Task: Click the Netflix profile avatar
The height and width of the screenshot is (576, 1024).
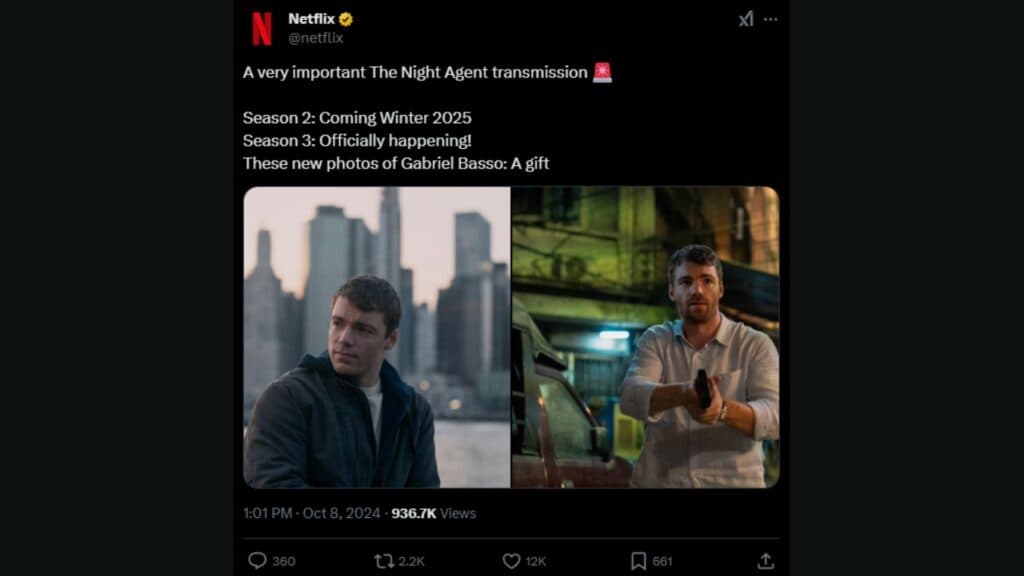Action: coord(260,25)
